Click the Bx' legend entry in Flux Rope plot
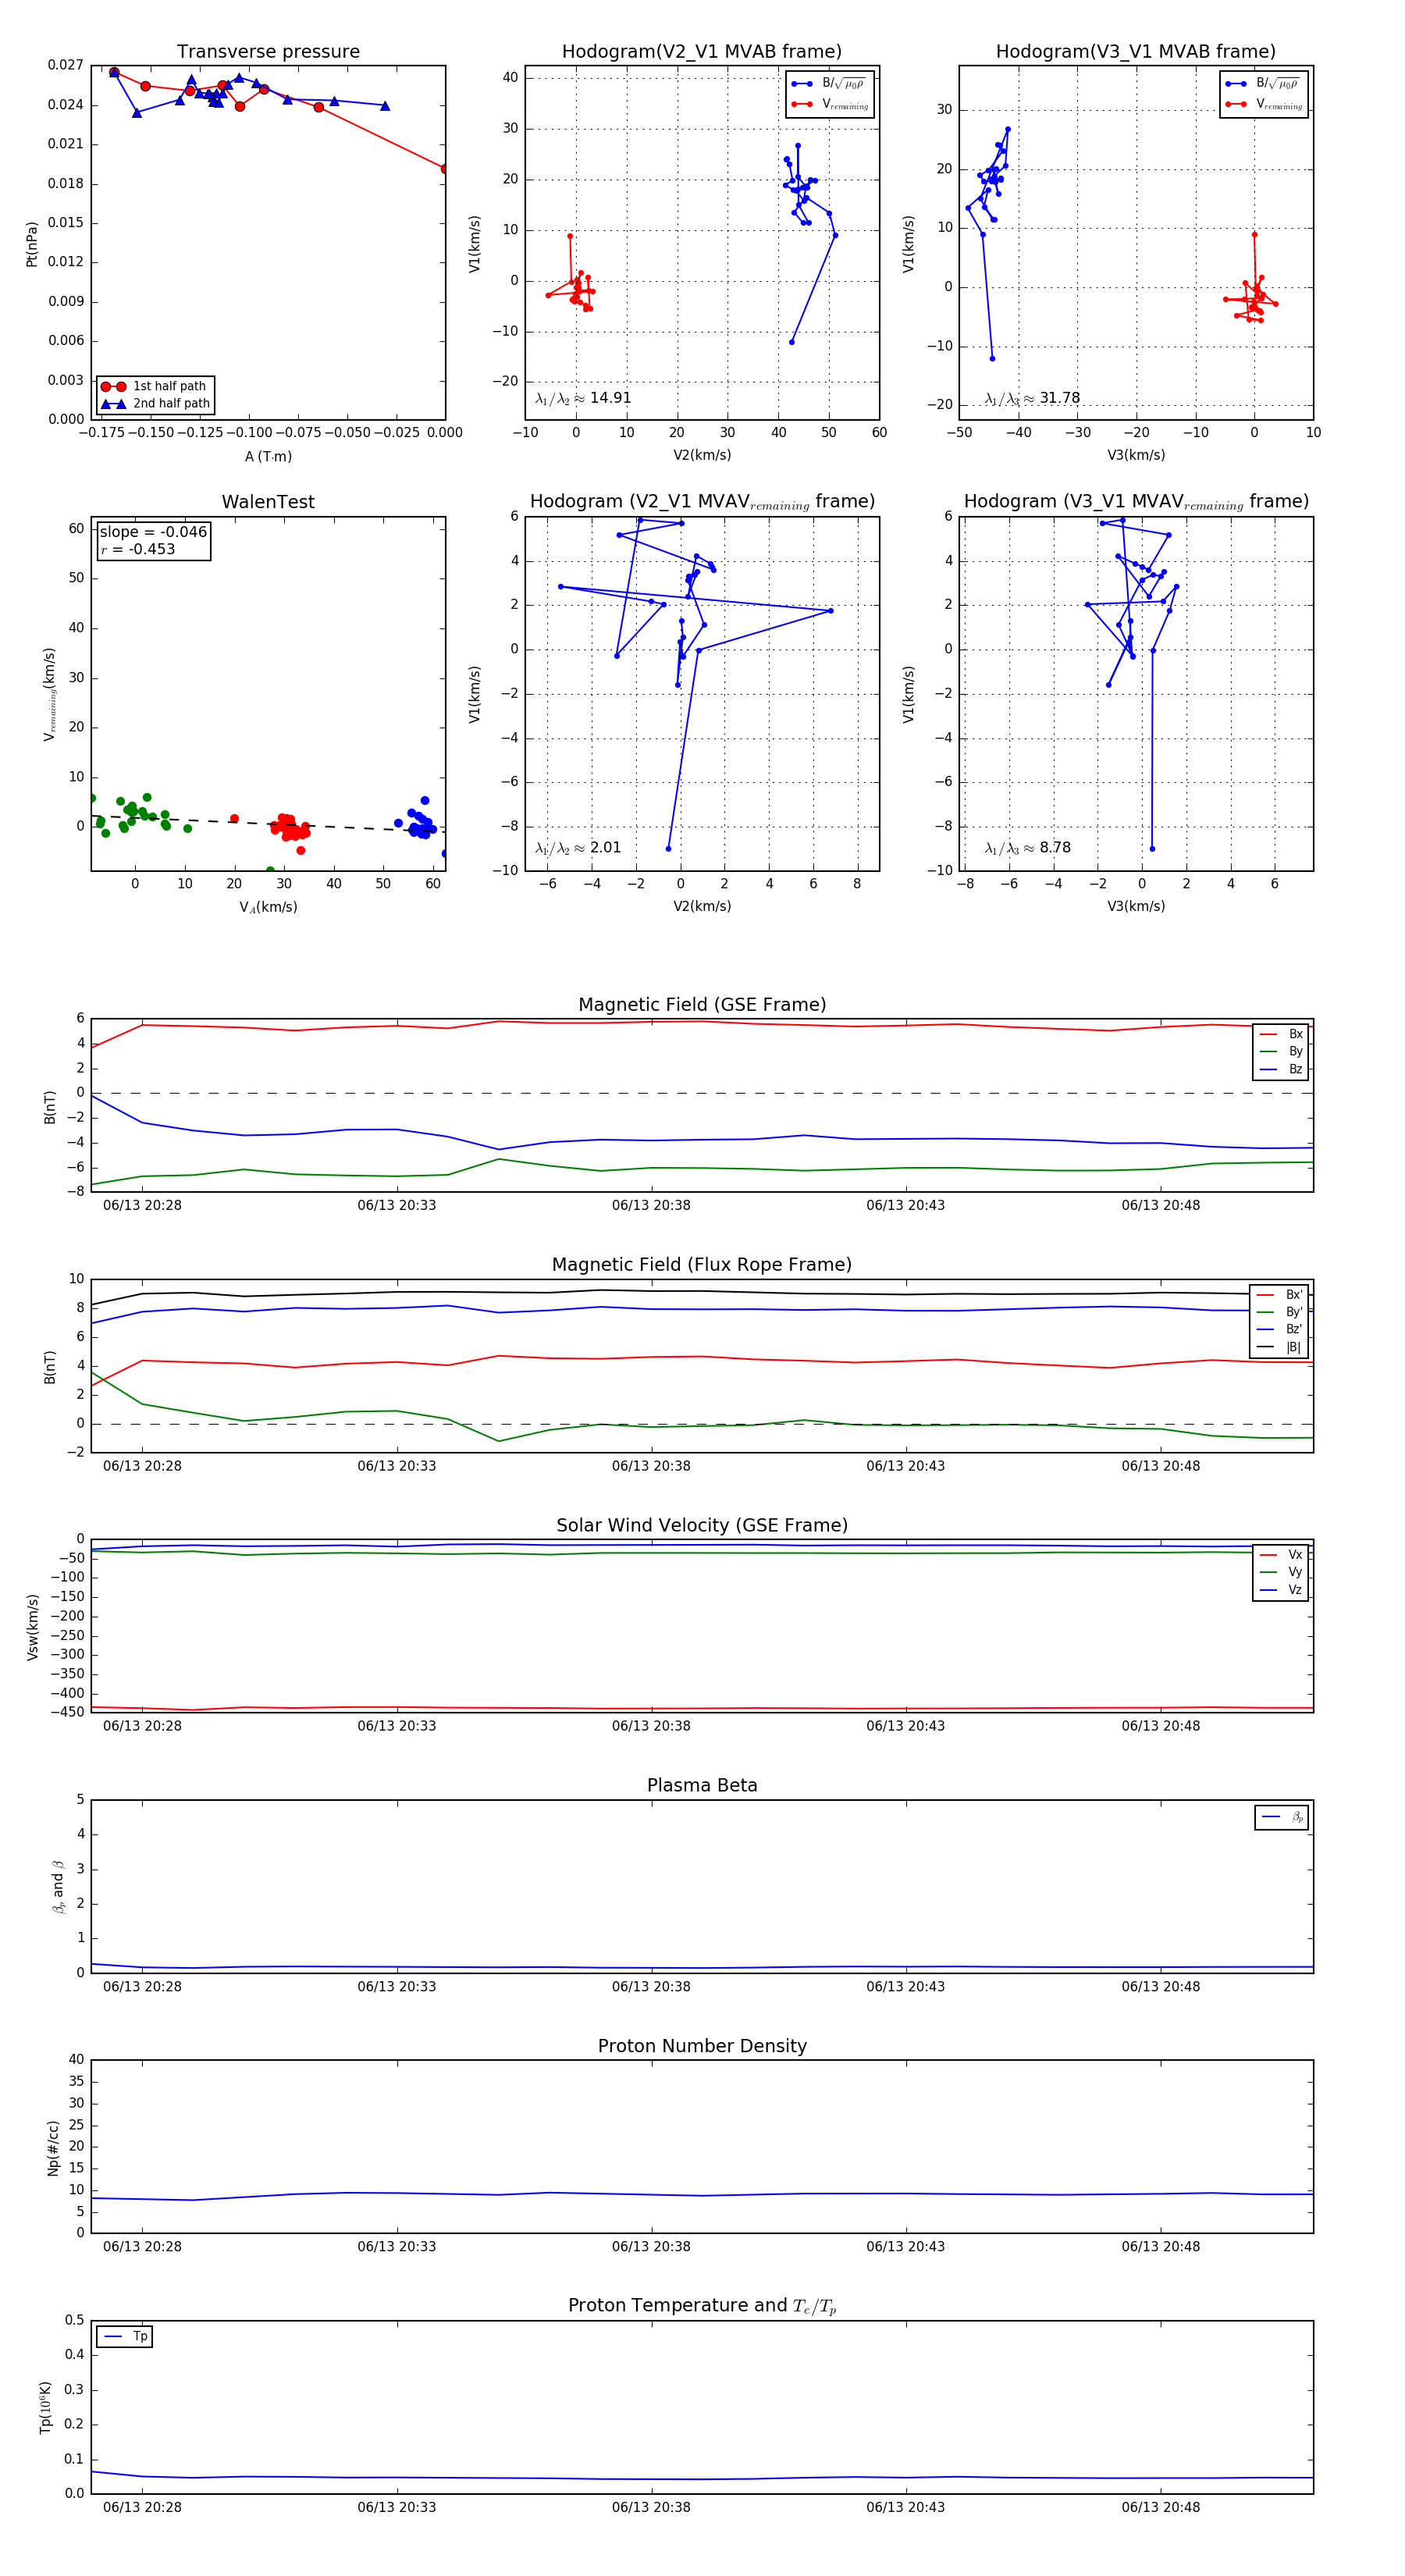Screen dimensions: 1405x2576 click(1280, 1295)
